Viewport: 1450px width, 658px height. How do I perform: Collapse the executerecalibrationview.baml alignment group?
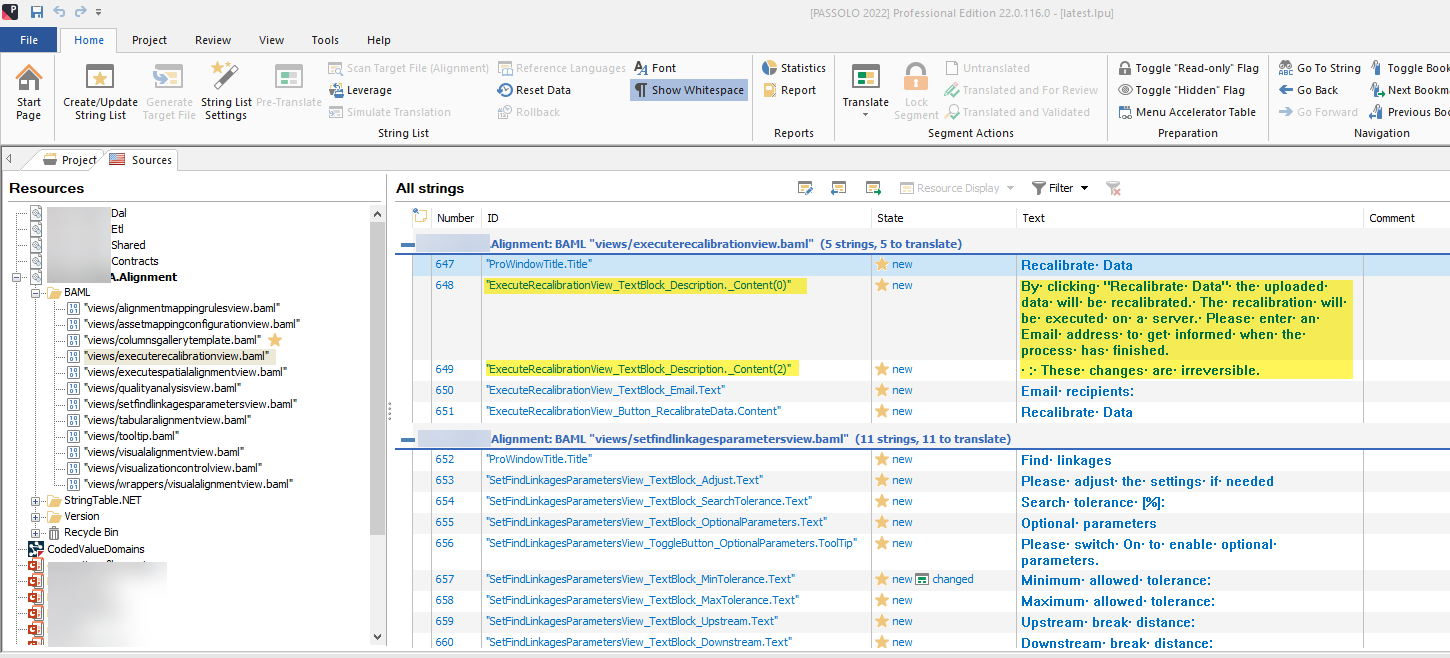coord(406,242)
